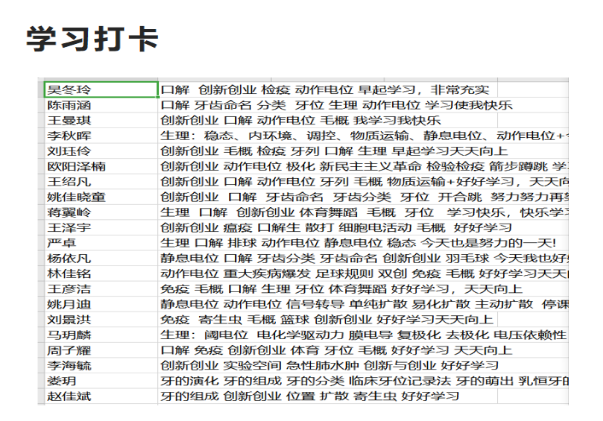Click the 学习打卡 slide title

coord(91,39)
